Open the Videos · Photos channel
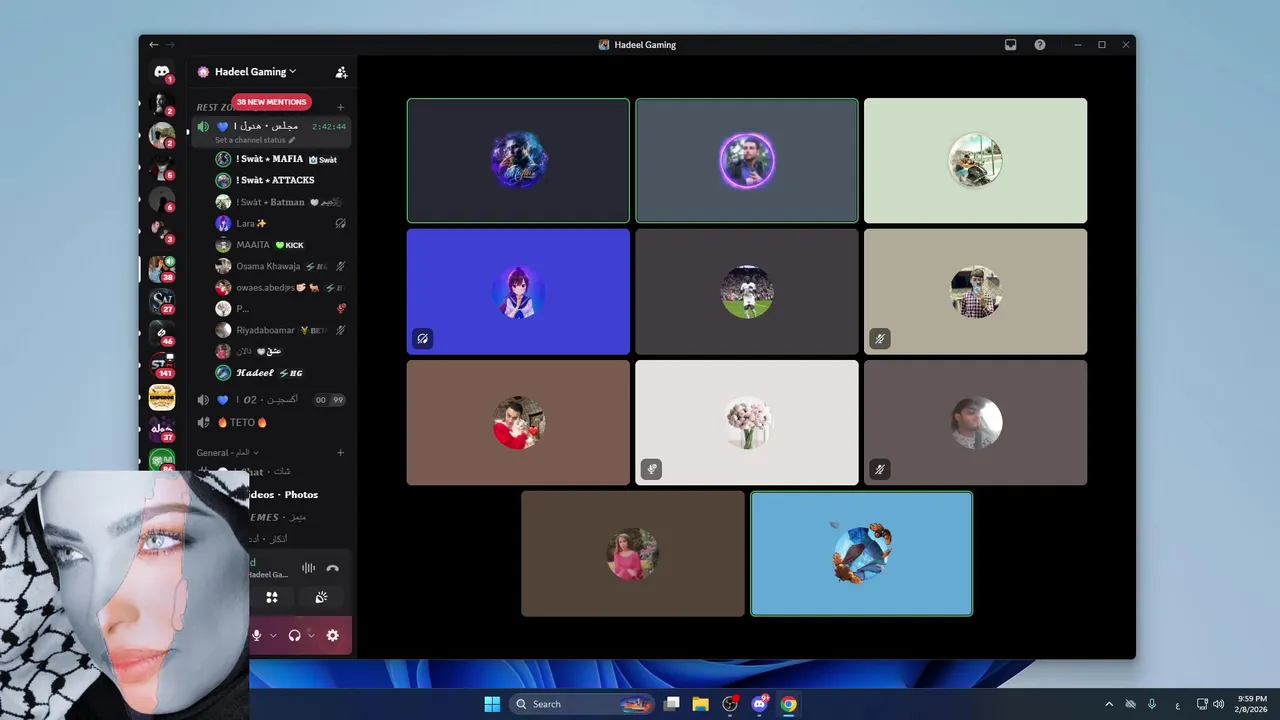This screenshot has width=1280, height=720. (284, 494)
